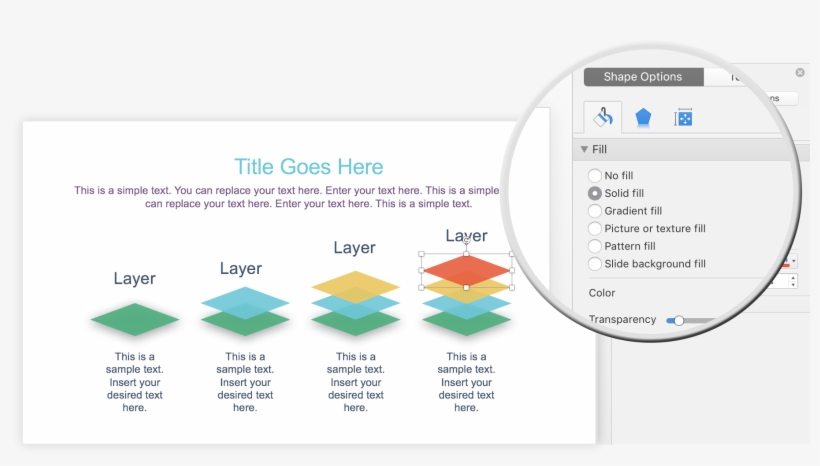Click the Color label in Fill section
The width and height of the screenshot is (820, 466).
(x=602, y=293)
